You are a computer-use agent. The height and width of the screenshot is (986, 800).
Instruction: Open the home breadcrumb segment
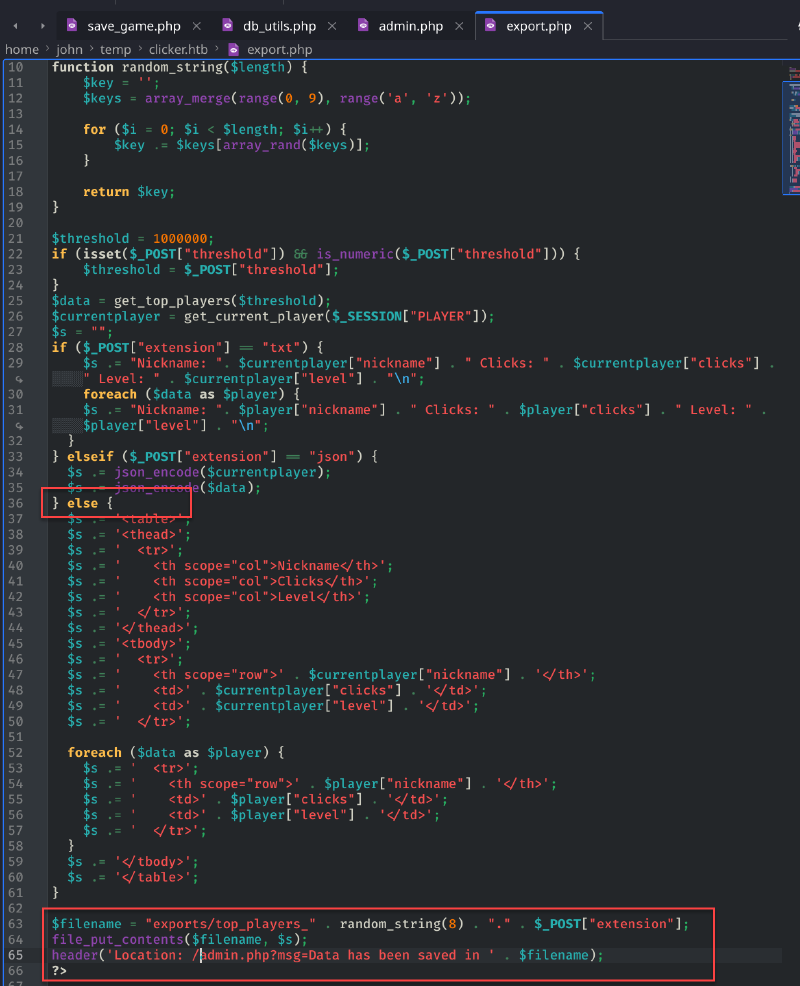click(22, 50)
